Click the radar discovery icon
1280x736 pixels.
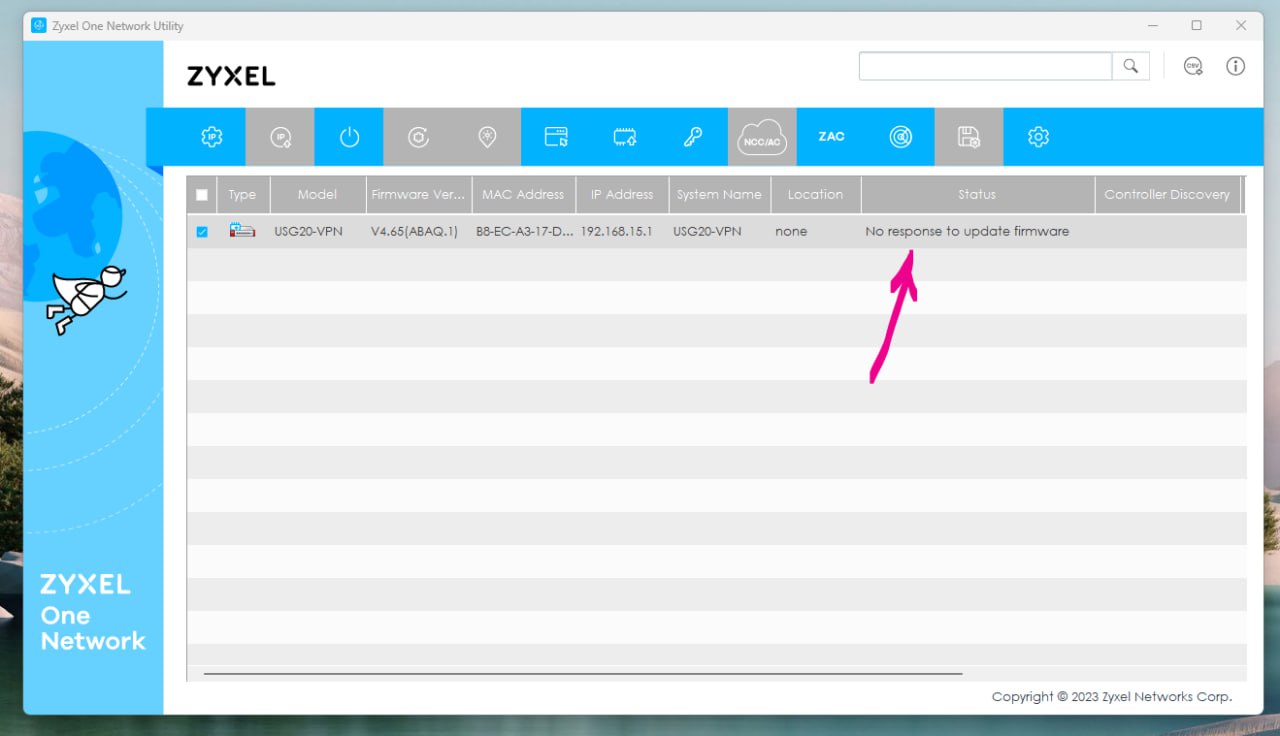pos(900,137)
